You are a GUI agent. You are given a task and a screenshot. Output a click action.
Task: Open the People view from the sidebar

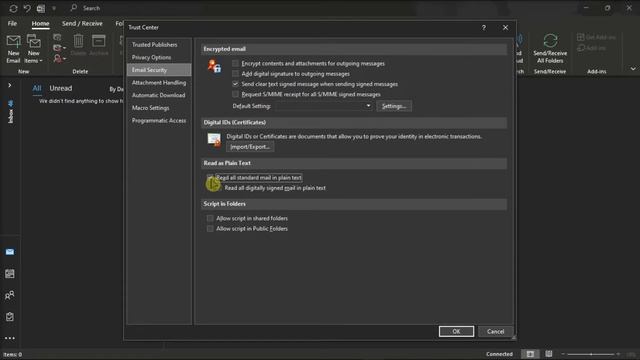10,295
